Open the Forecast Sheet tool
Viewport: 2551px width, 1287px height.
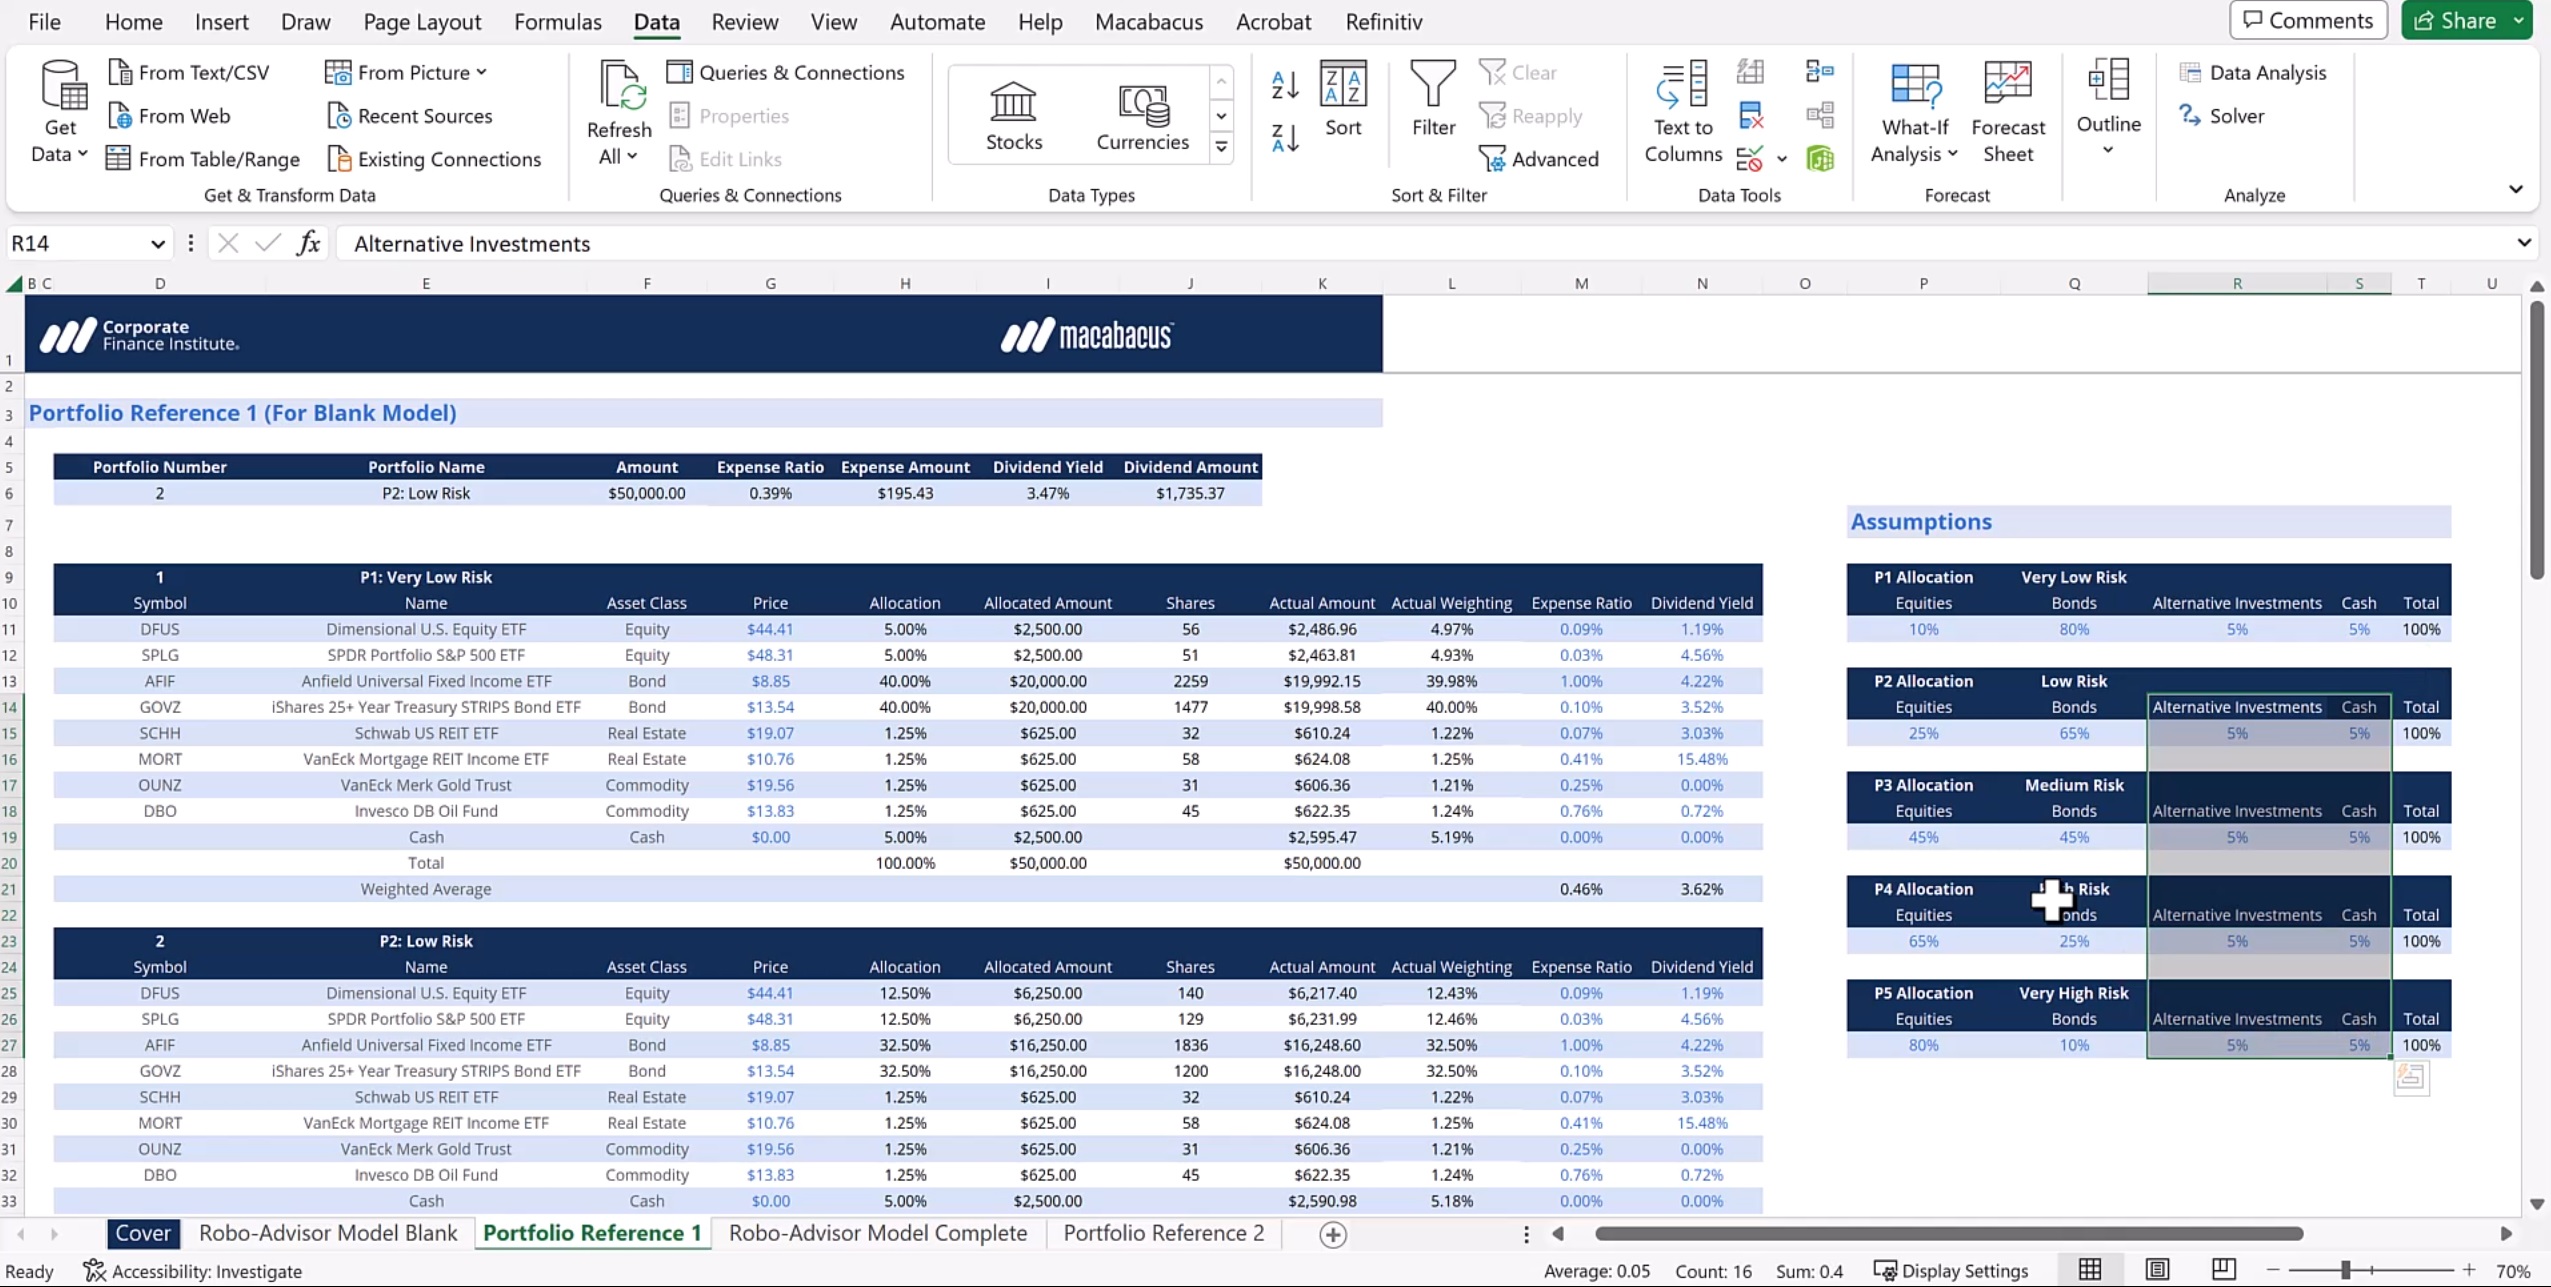2007,111
